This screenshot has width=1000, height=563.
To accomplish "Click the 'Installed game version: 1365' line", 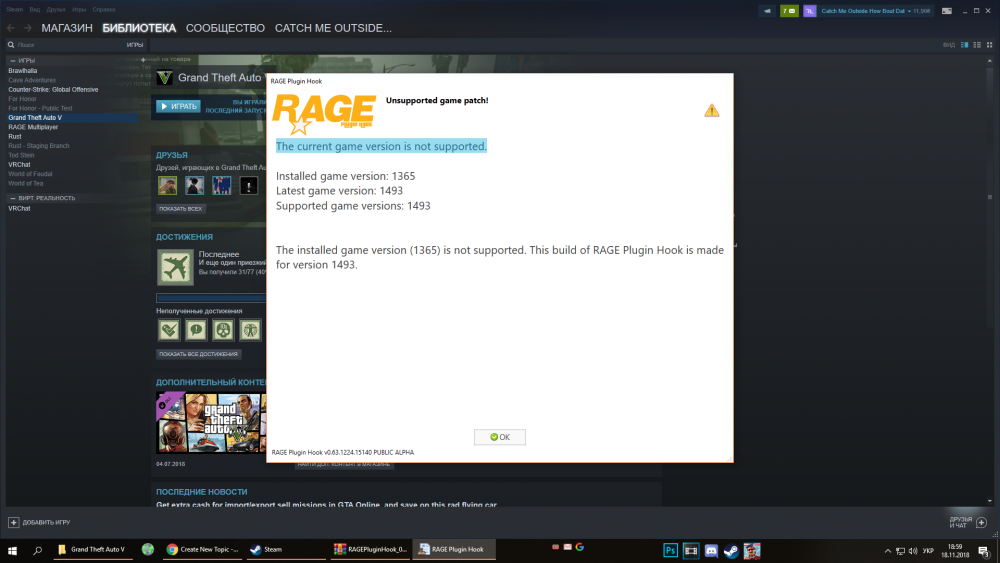I will pyautogui.click(x=345, y=176).
